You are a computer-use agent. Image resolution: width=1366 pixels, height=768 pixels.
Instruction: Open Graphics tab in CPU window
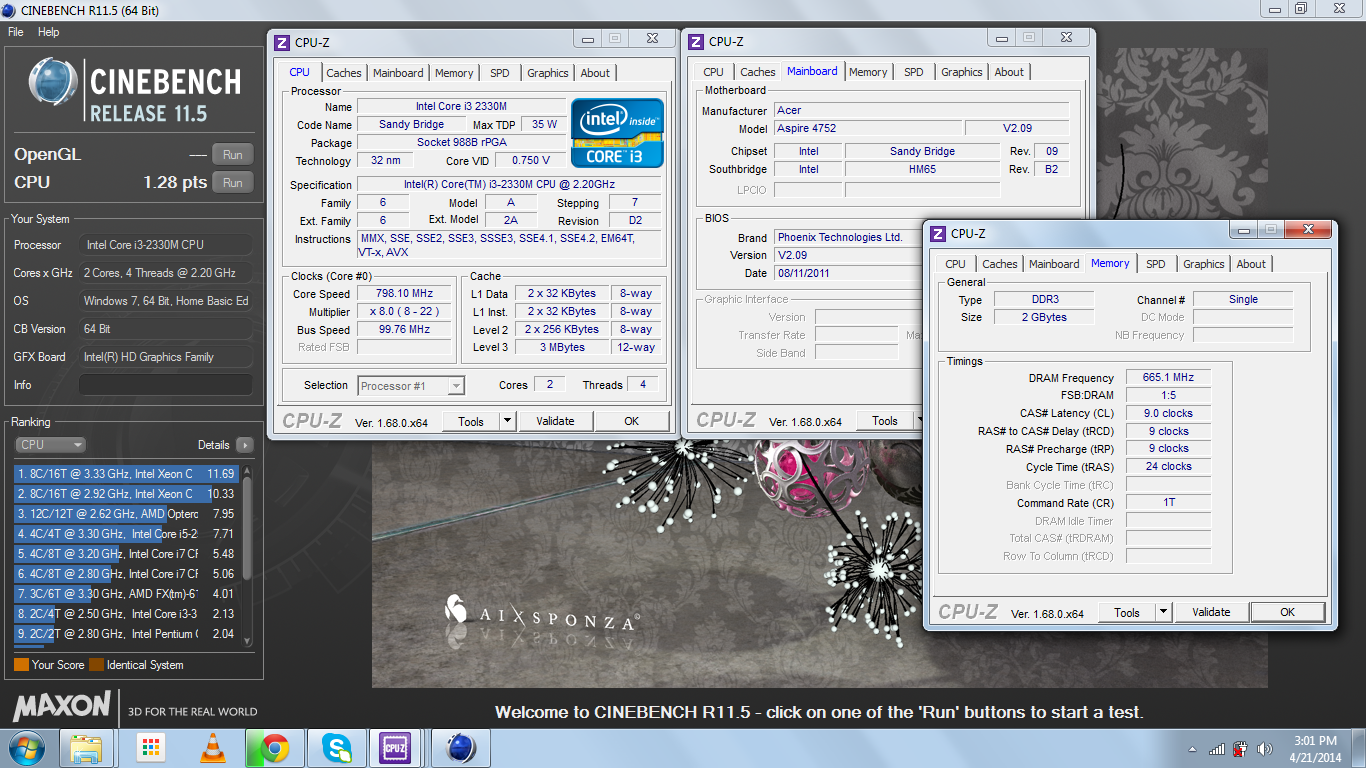(x=548, y=73)
